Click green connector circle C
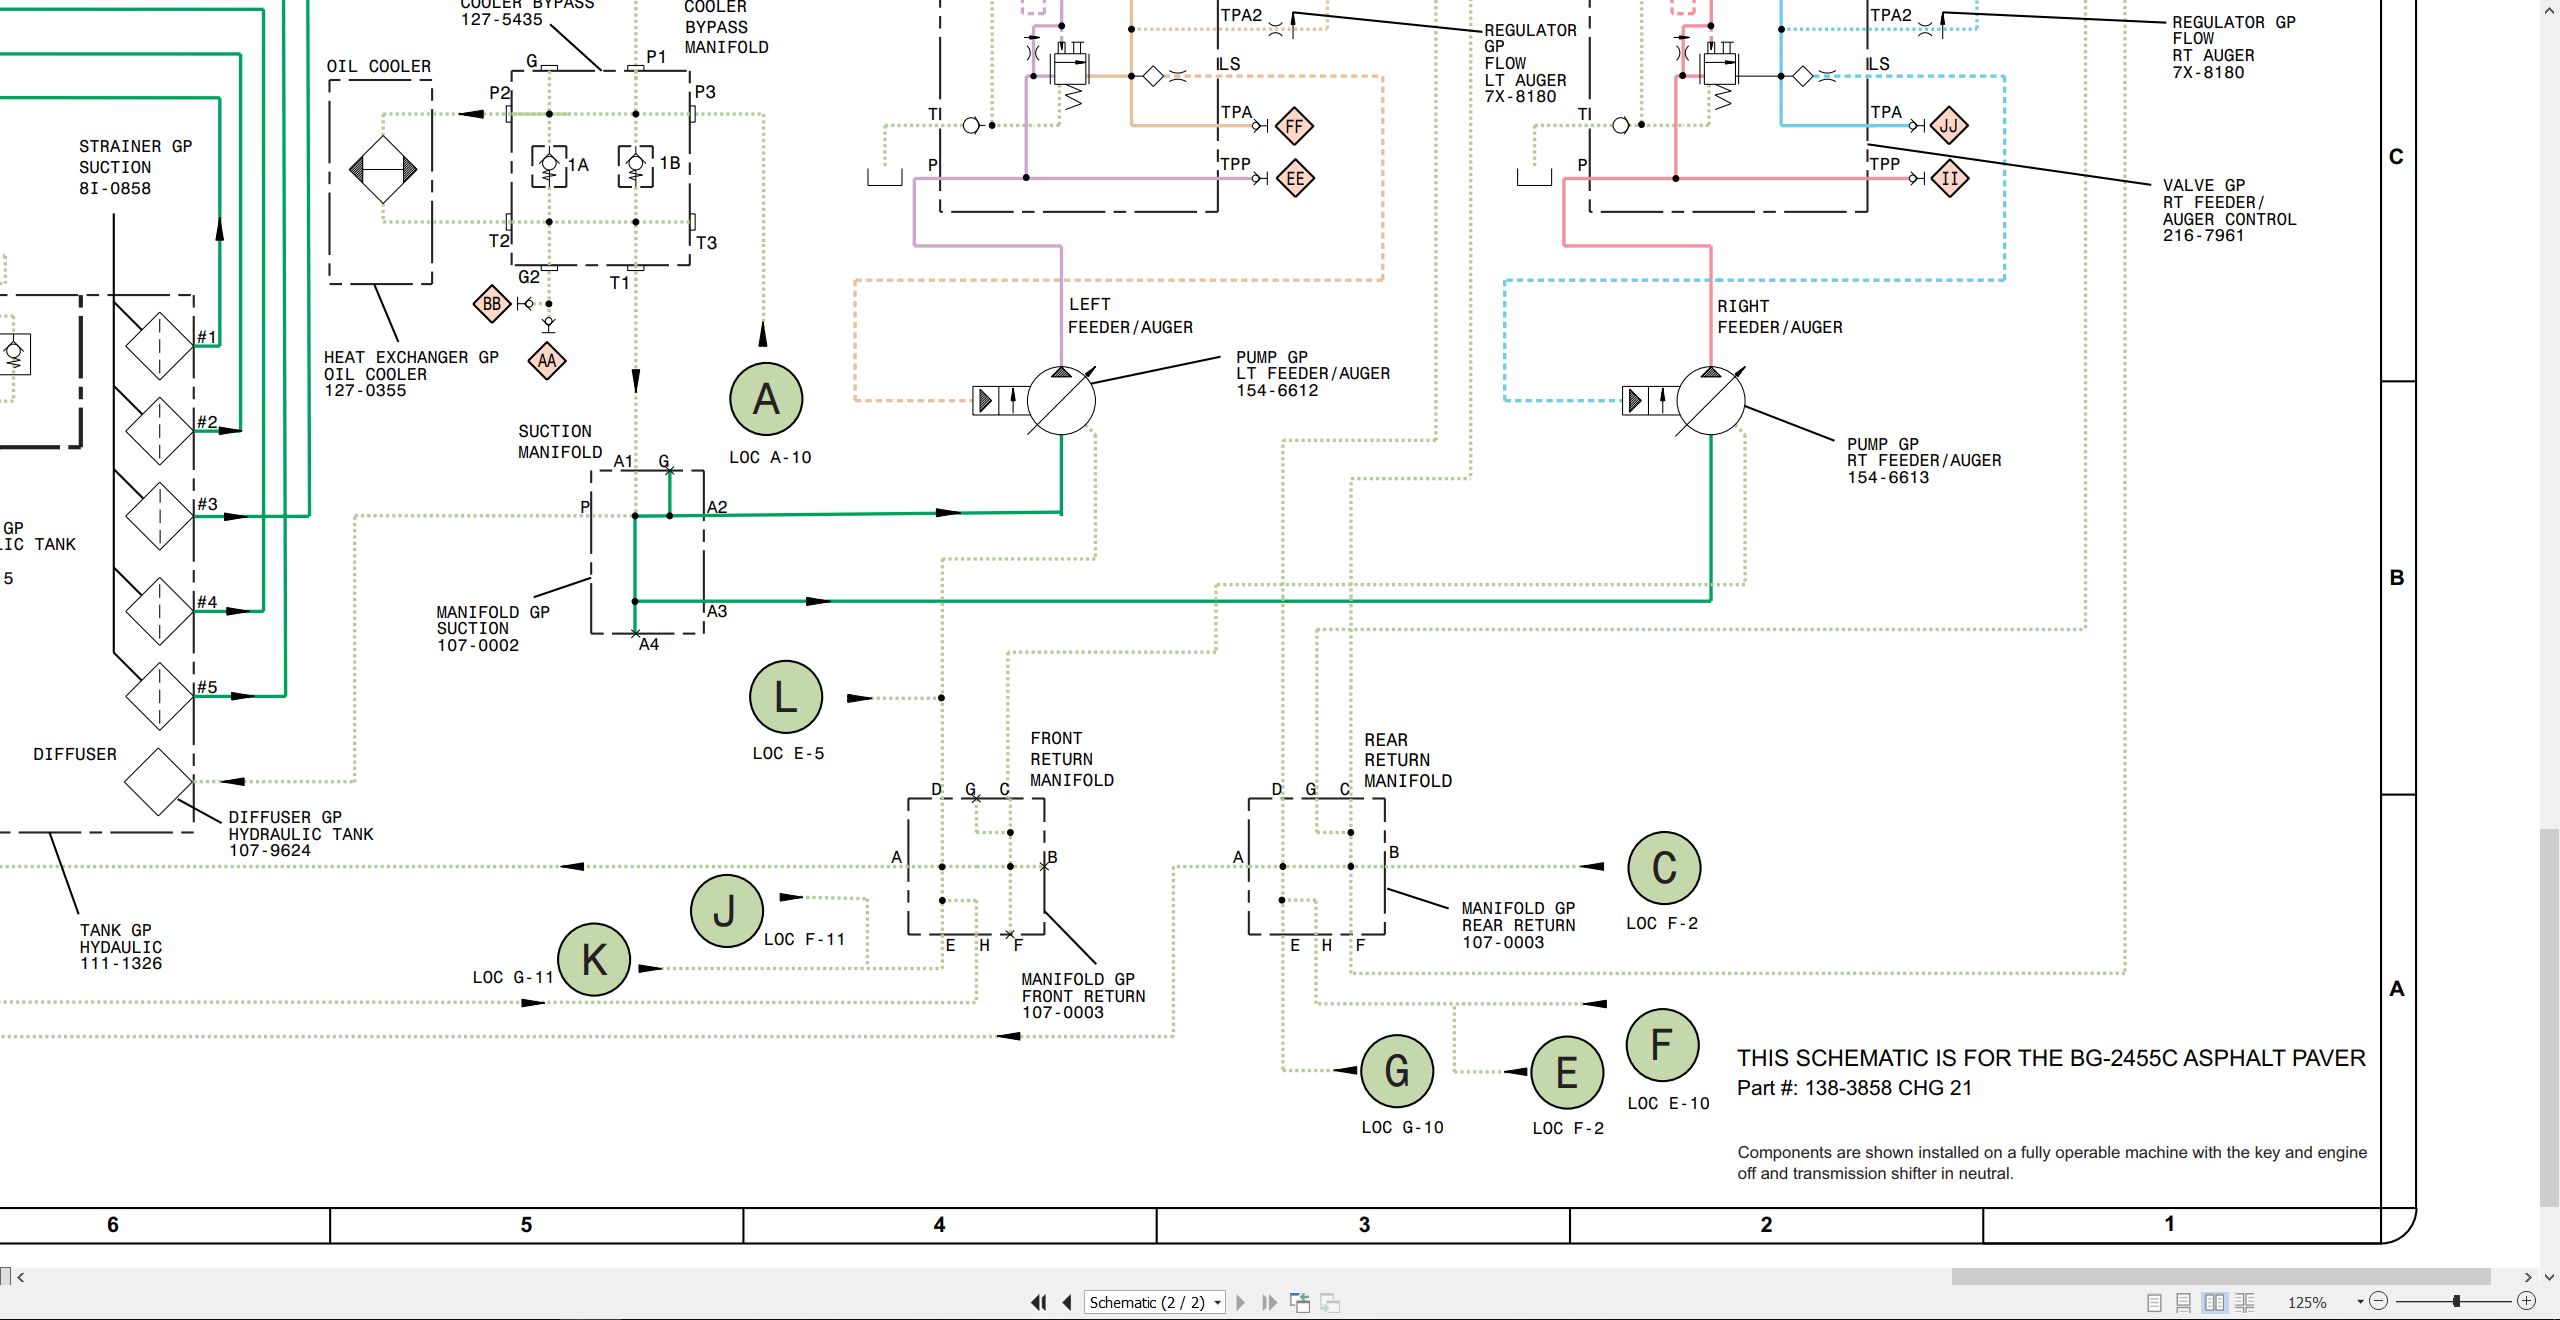Viewport: 2560px width, 1320px height. [x=1664, y=868]
